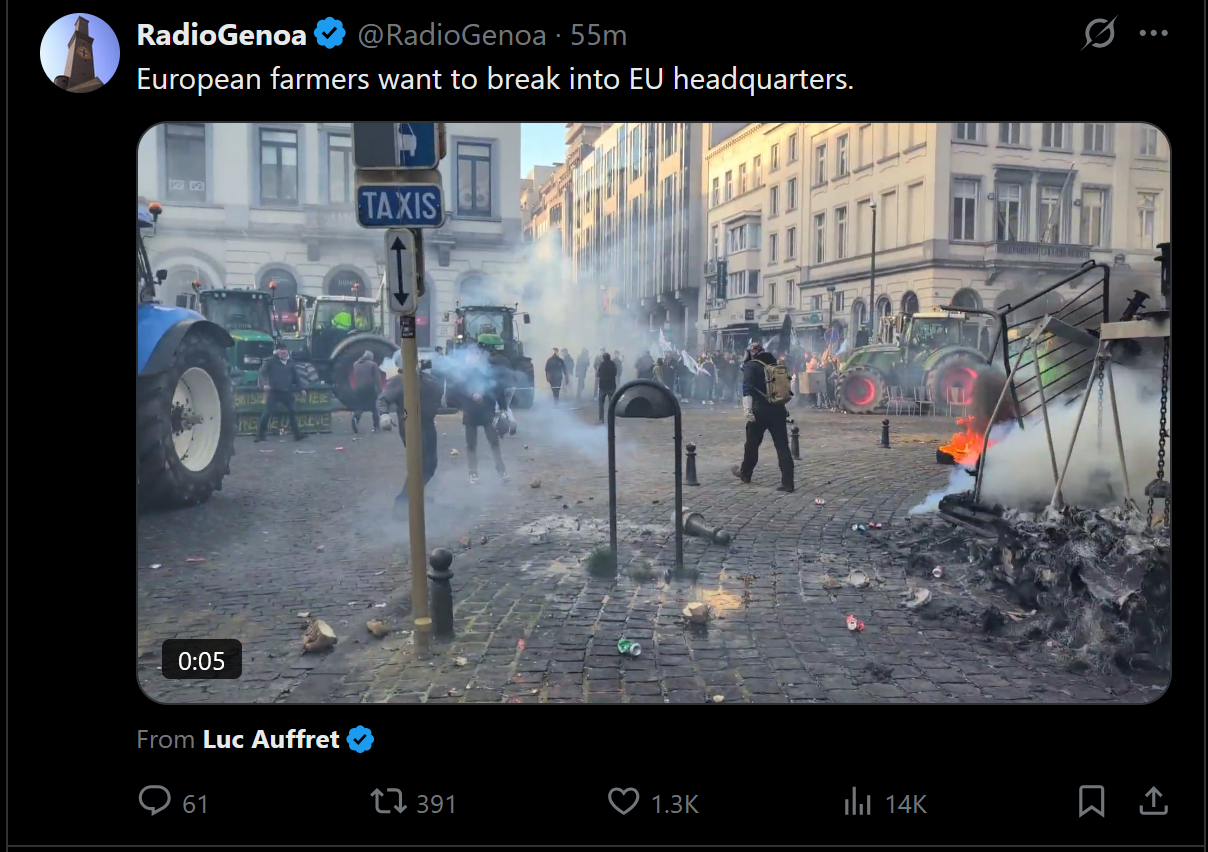Click the RadioGenoa display name
This screenshot has height=852, width=1208.
click(x=221, y=35)
